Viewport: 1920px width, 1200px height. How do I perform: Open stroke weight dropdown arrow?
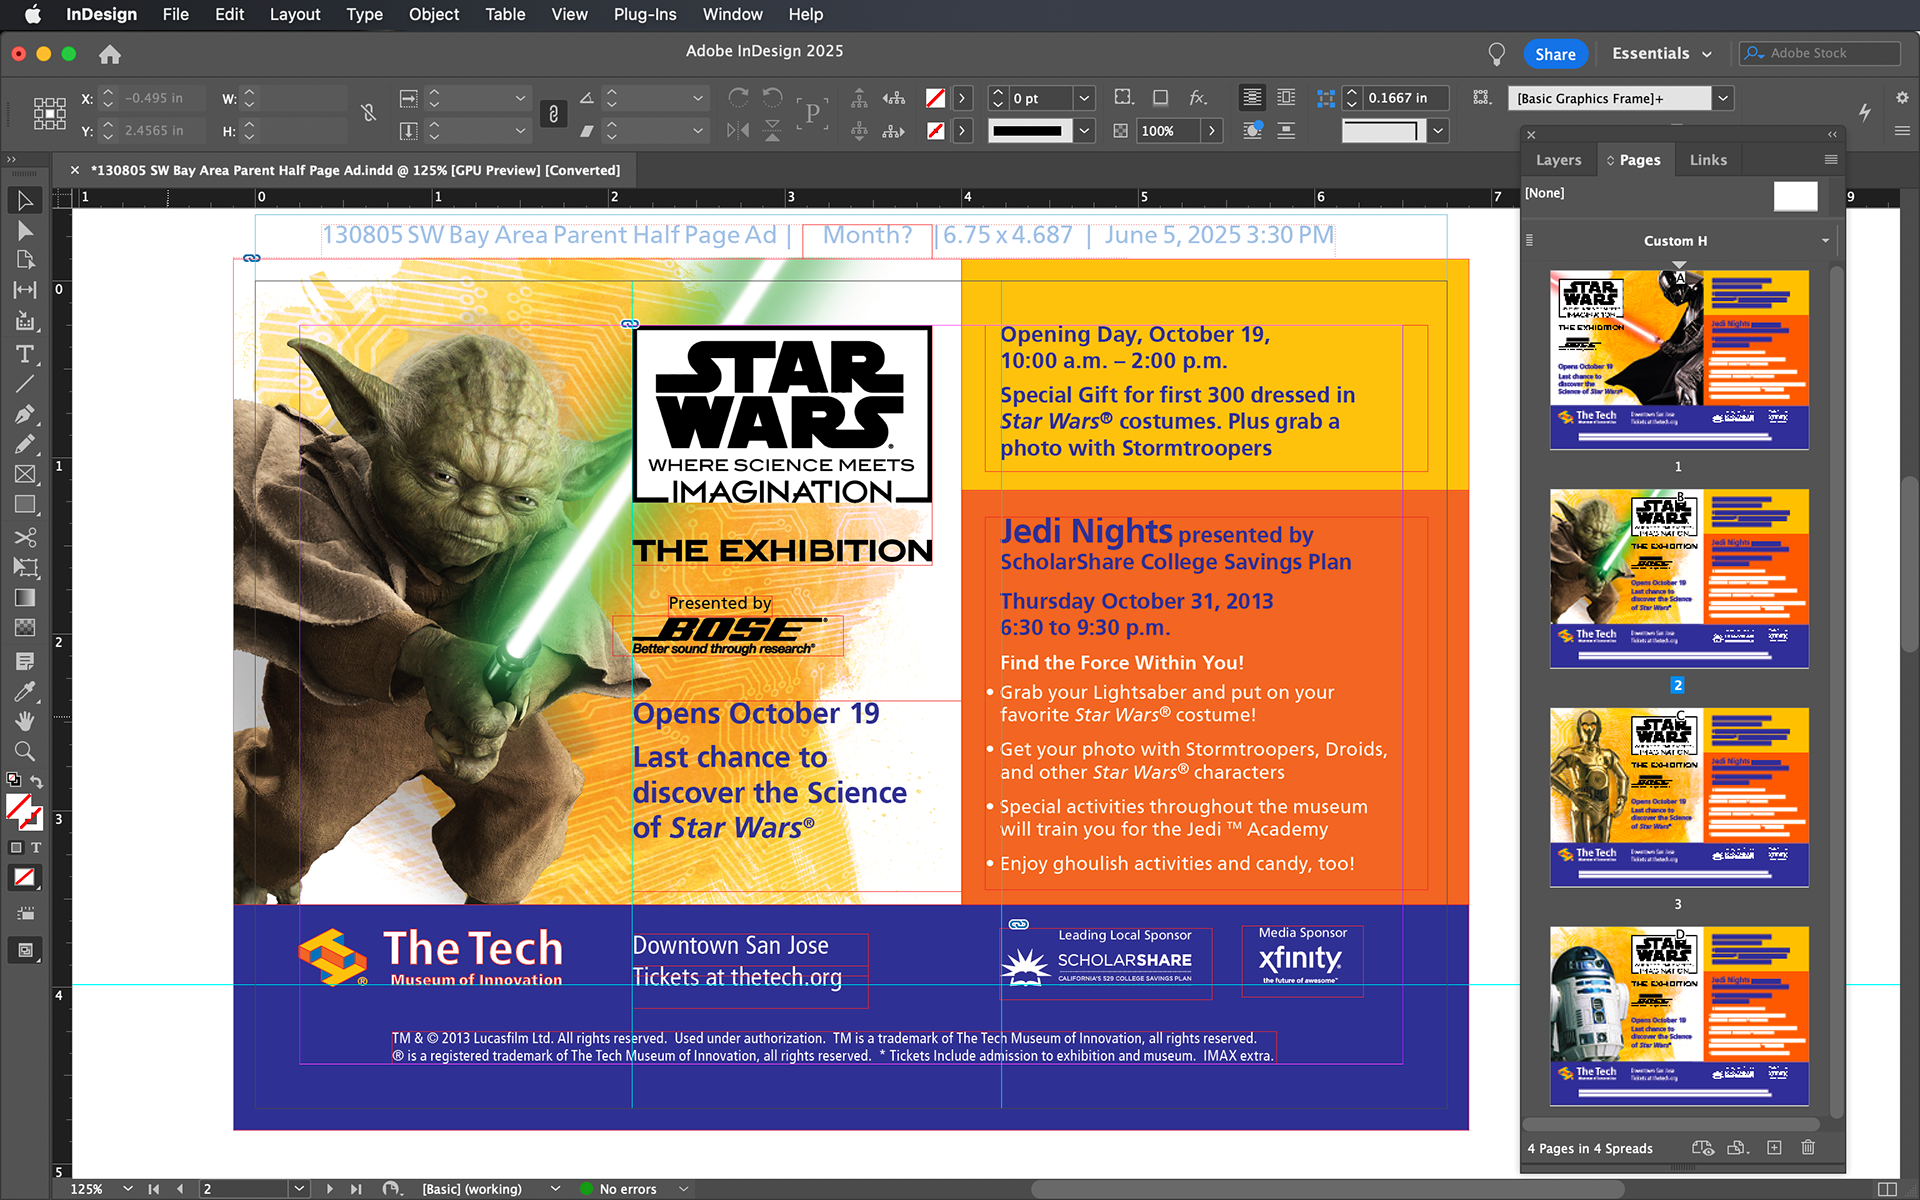coord(1084,98)
